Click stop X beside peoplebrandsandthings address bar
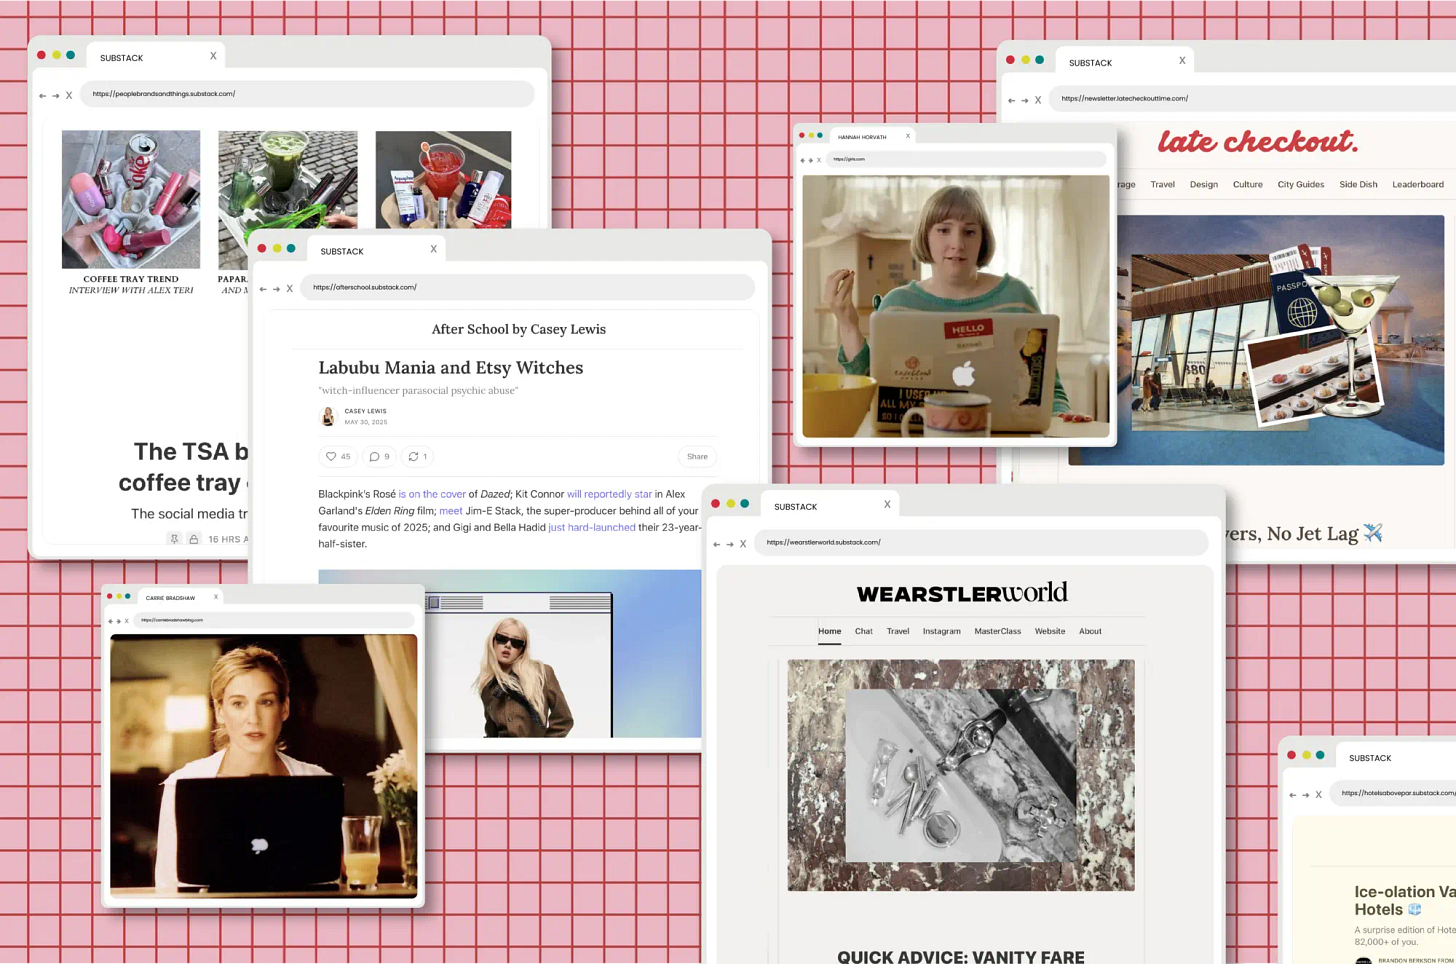1456x964 pixels. pyautogui.click(x=69, y=96)
